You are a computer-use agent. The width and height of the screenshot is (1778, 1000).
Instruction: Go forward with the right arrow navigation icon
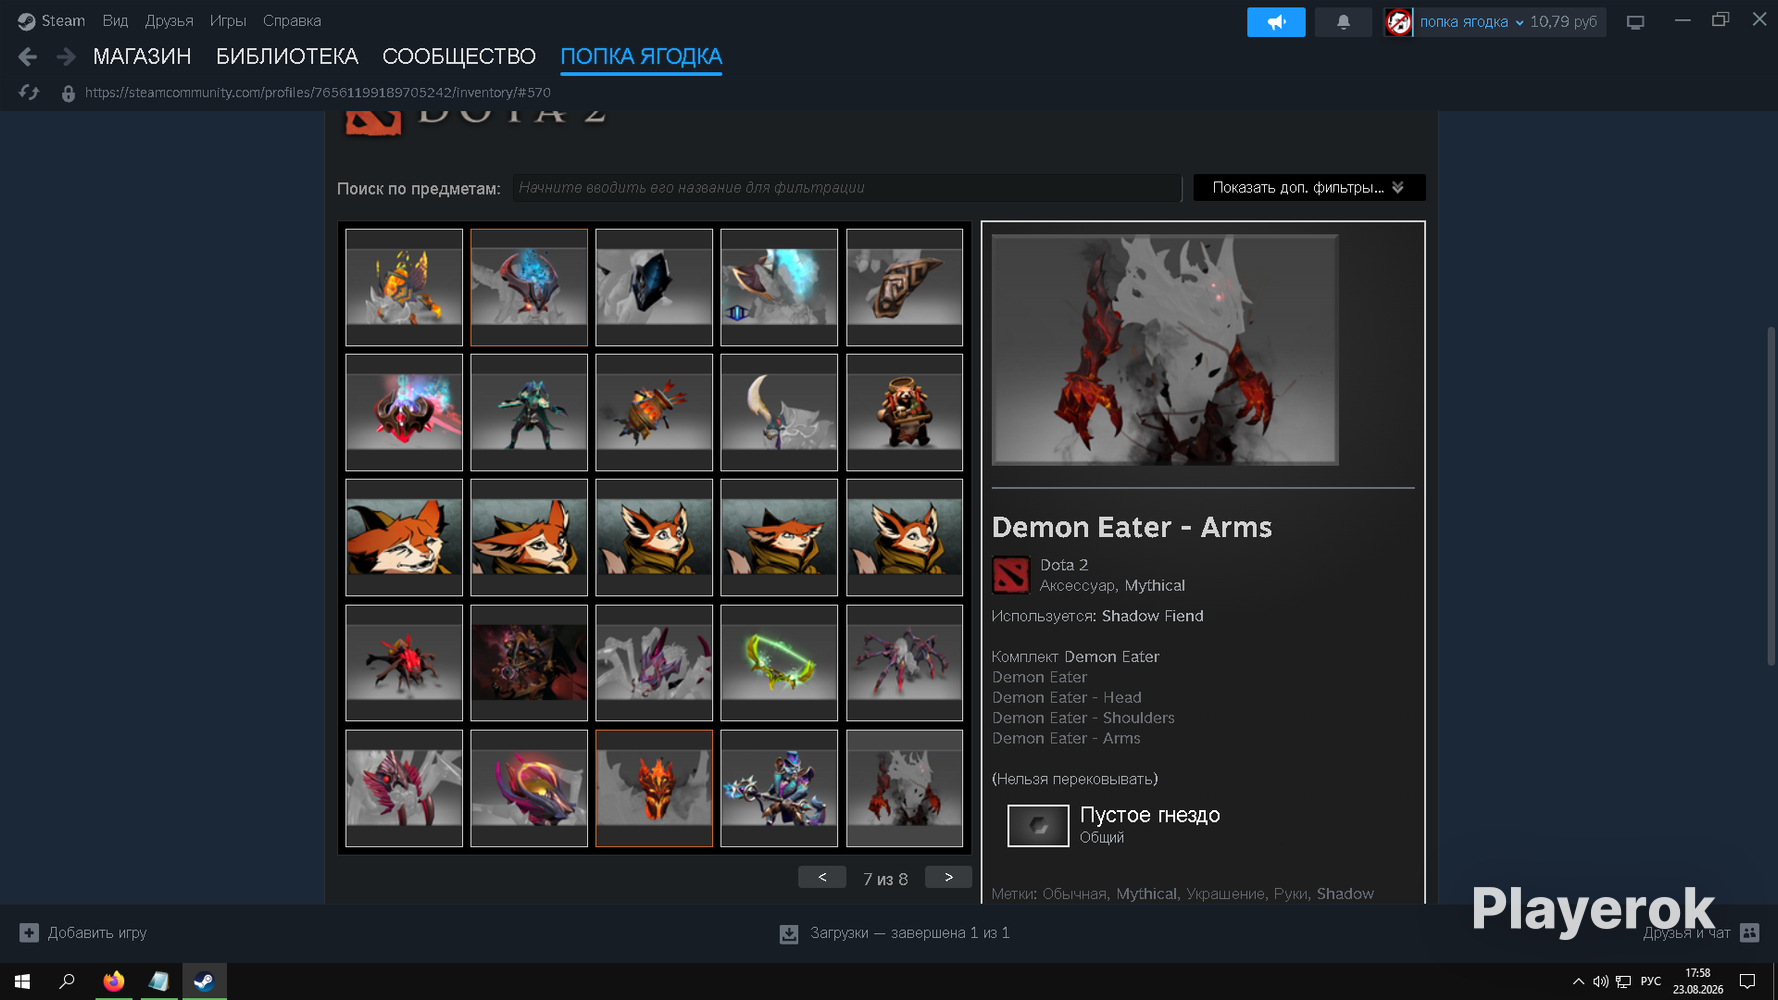point(66,57)
